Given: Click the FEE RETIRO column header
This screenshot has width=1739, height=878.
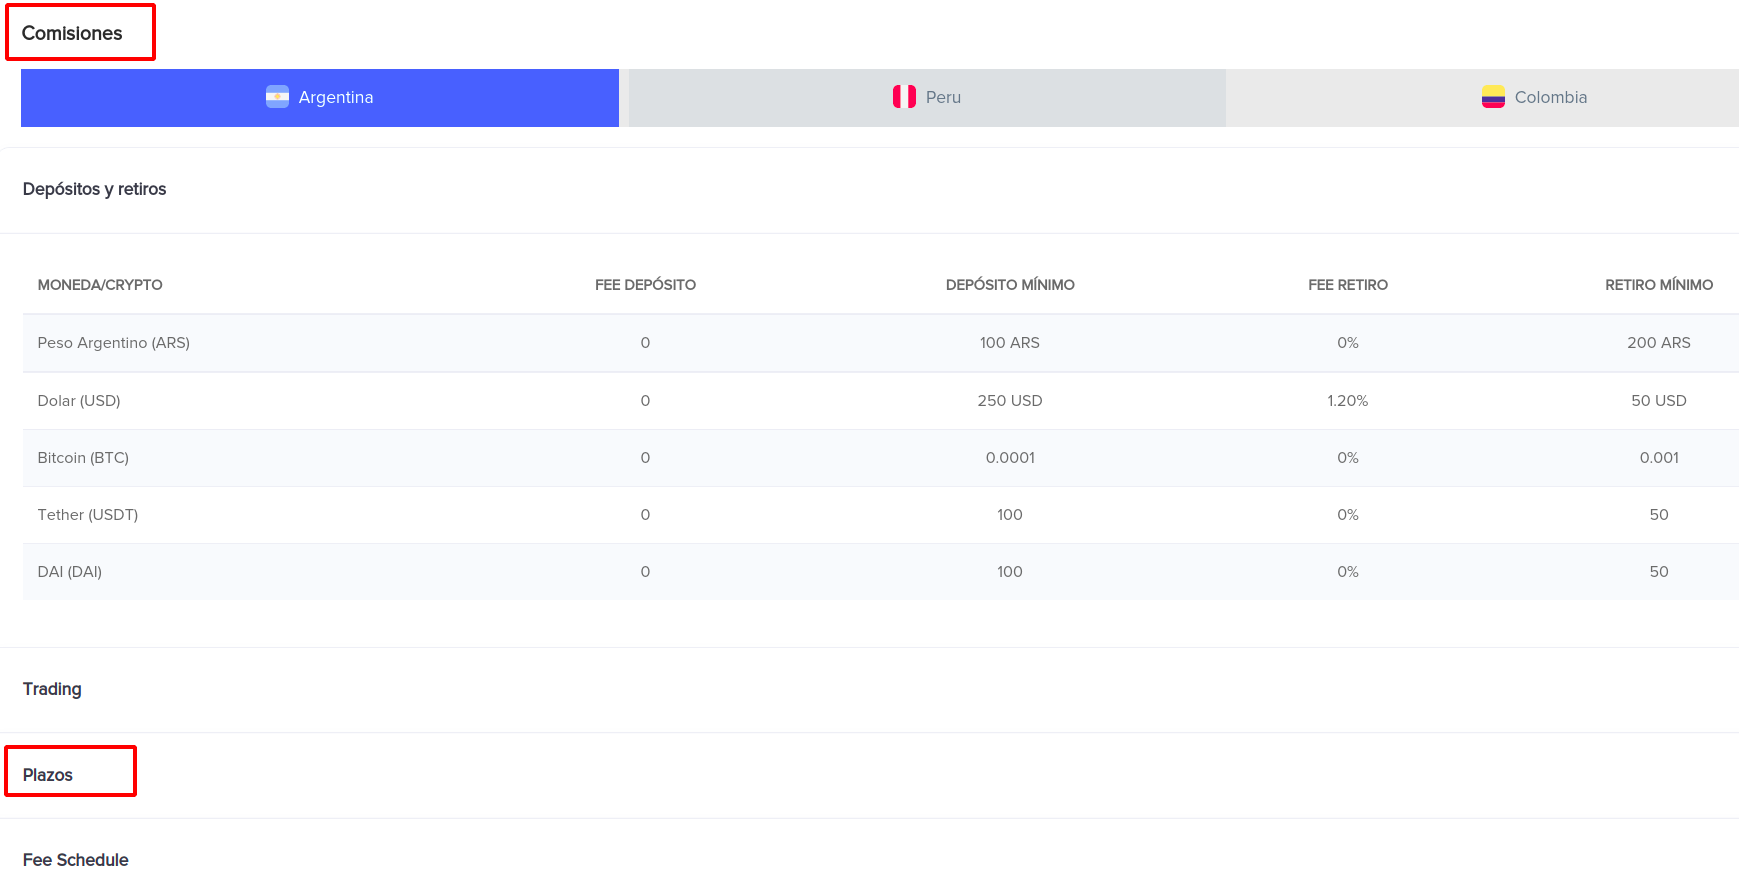Looking at the screenshot, I should coord(1348,285).
